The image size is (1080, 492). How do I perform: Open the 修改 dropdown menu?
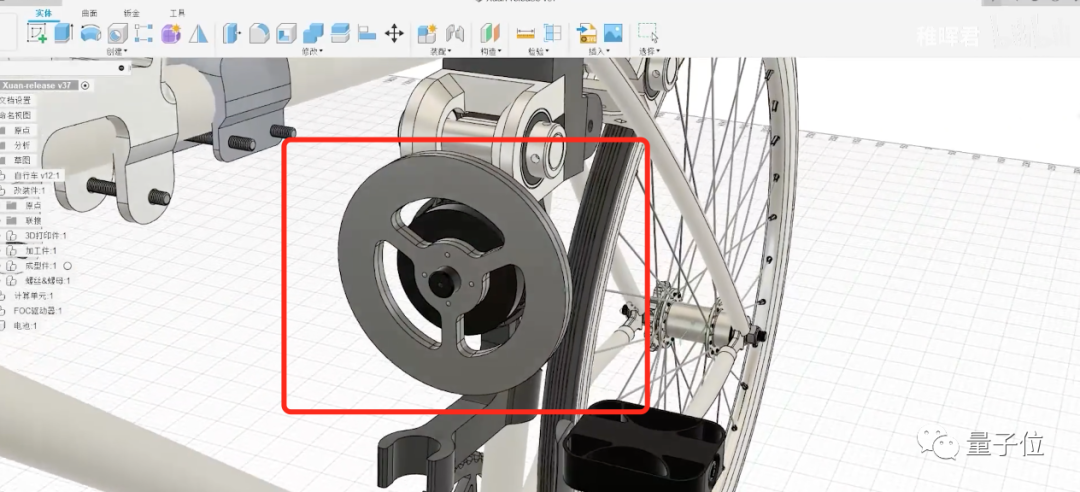313,52
